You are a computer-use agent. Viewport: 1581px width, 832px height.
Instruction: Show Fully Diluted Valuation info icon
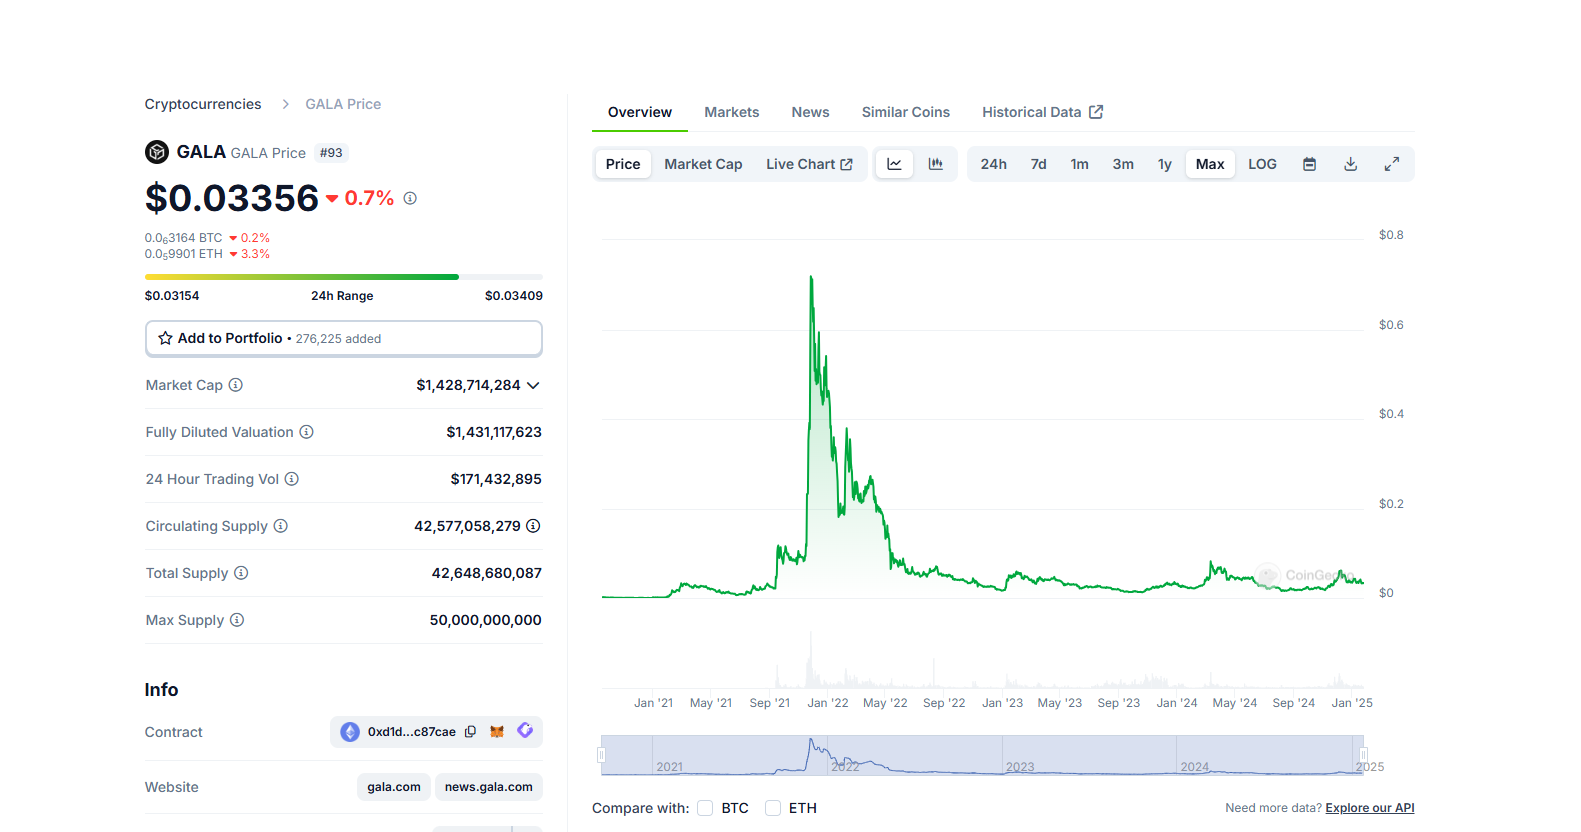pos(307,432)
